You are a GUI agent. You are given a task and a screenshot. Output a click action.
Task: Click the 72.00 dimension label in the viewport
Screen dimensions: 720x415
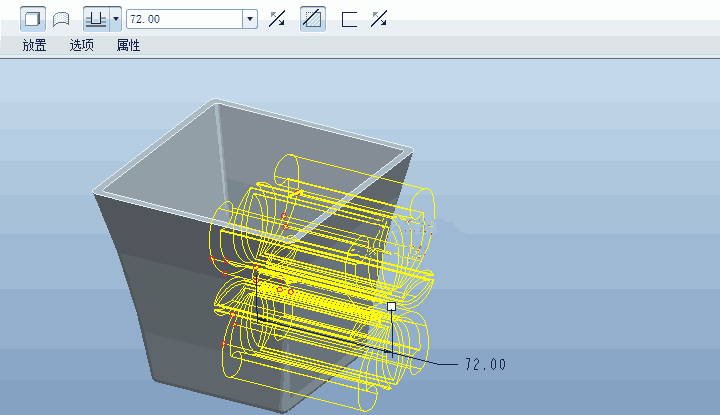click(x=486, y=365)
